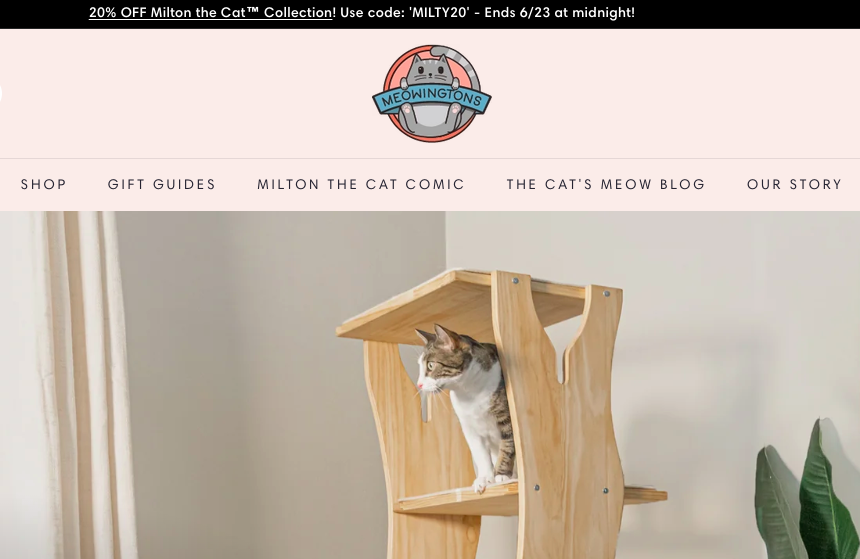Click the Meowingtons cat logo

(x=432, y=94)
